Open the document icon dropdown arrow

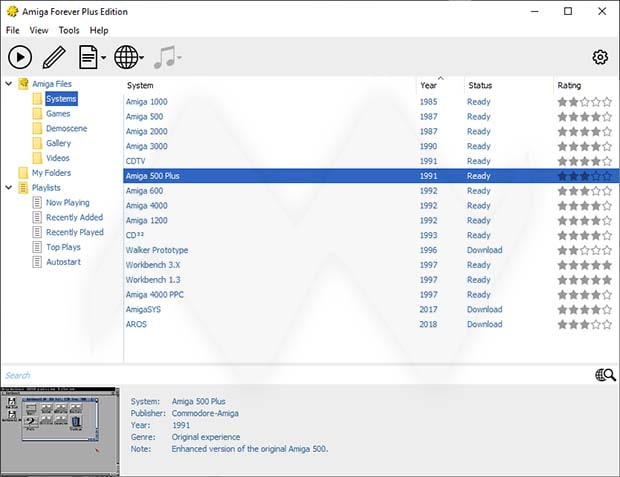[x=104, y=58]
